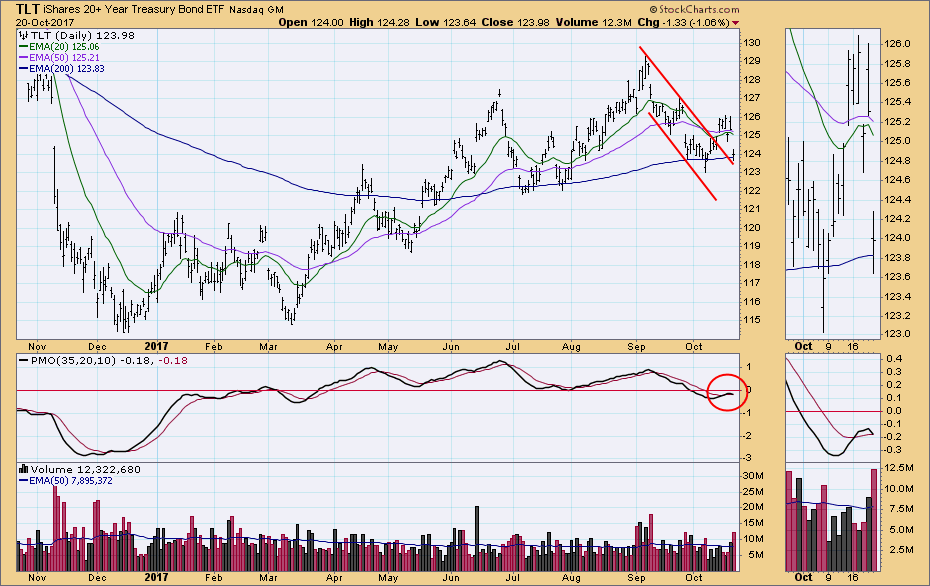Click the -0.3 label on zoomed PMO axis
The width and height of the screenshot is (930, 586).
(894, 450)
